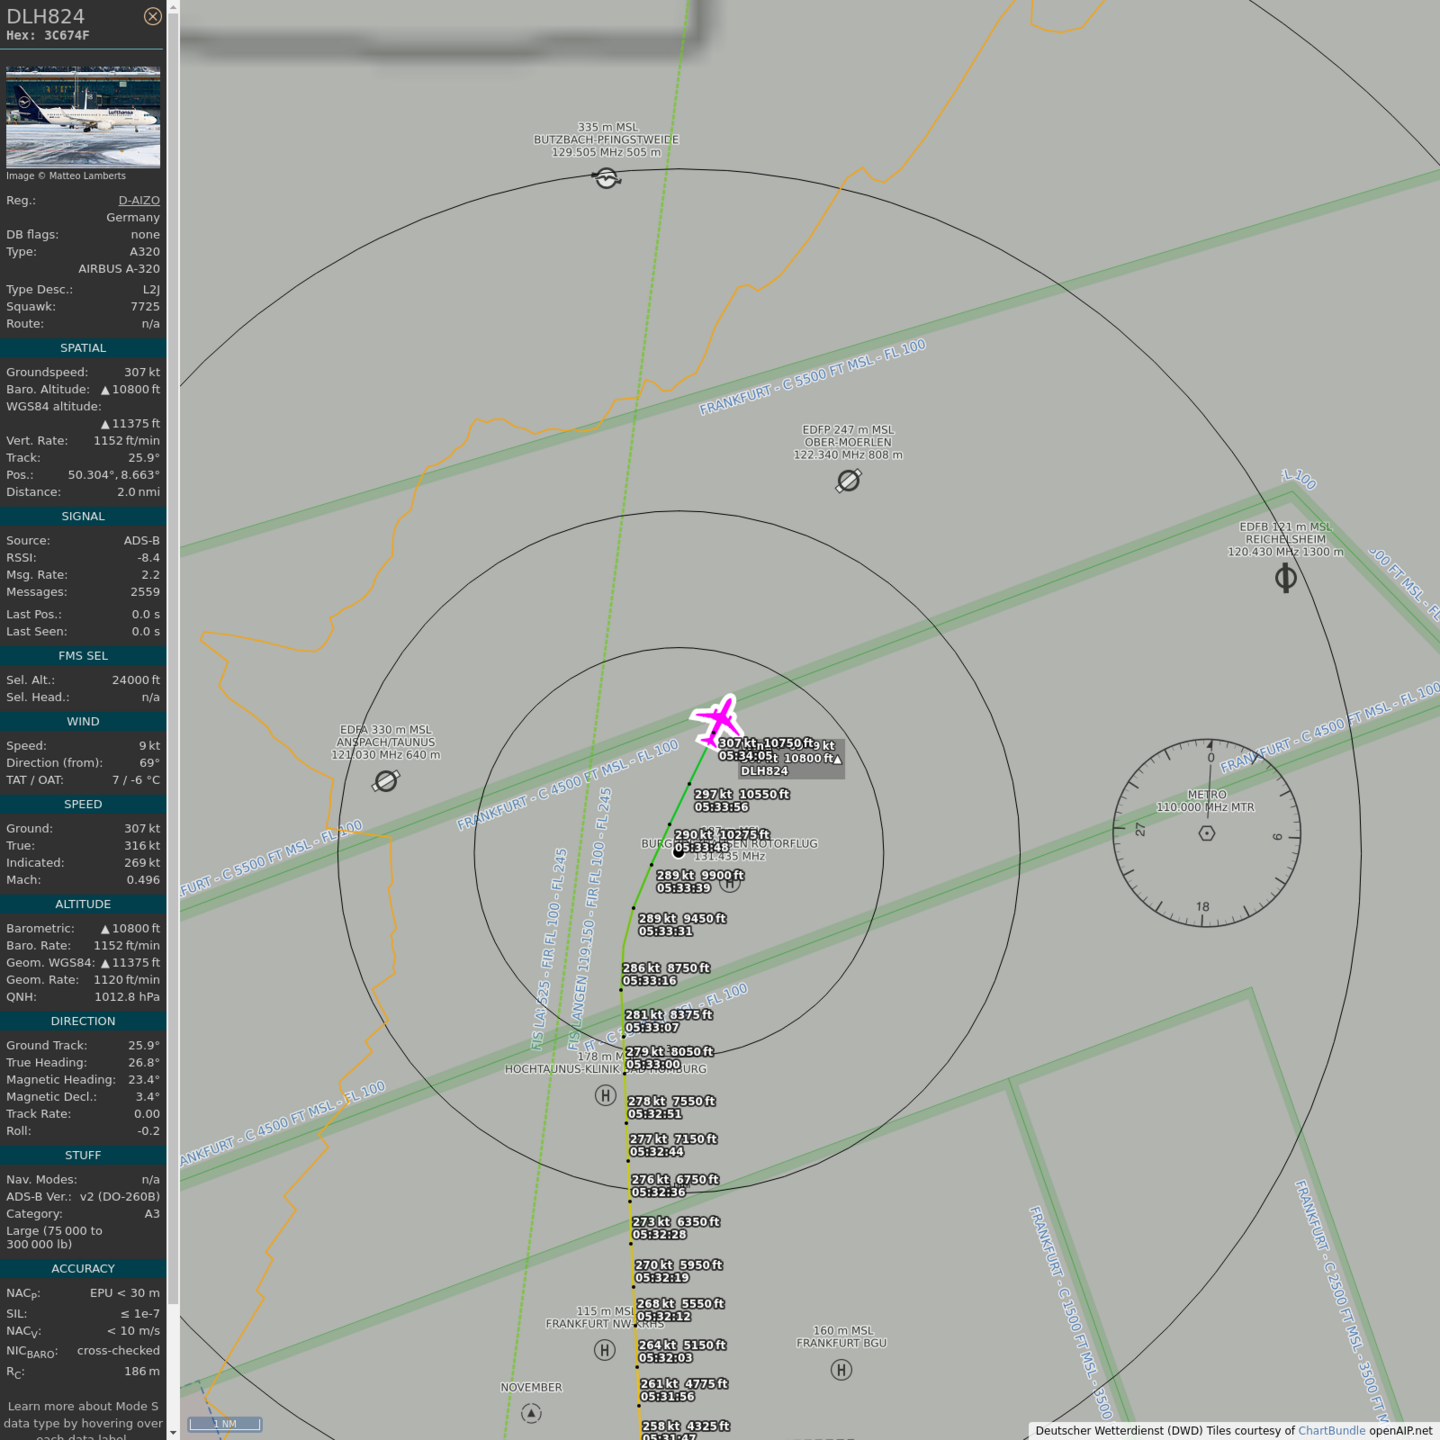Click the Frankfurt NW heliport H icon

pyautogui.click(x=605, y=1351)
